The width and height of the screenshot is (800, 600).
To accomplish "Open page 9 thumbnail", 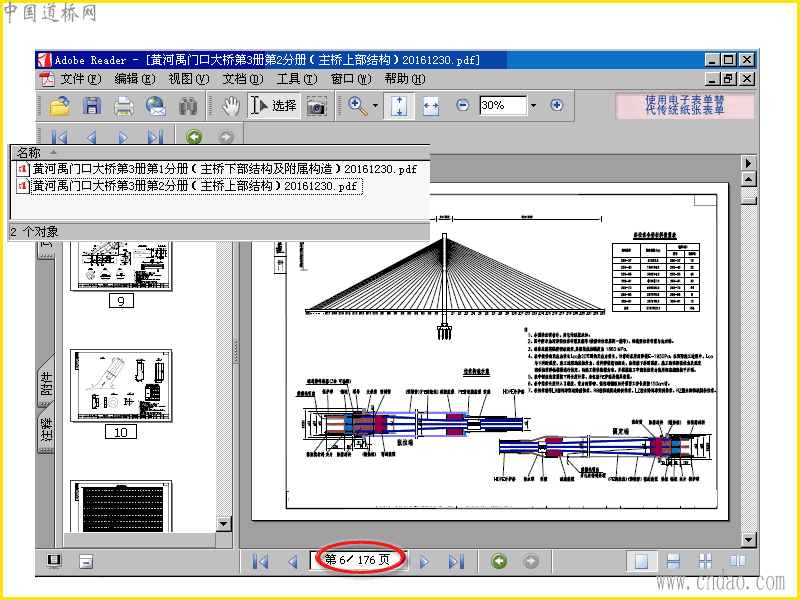I will [x=121, y=266].
